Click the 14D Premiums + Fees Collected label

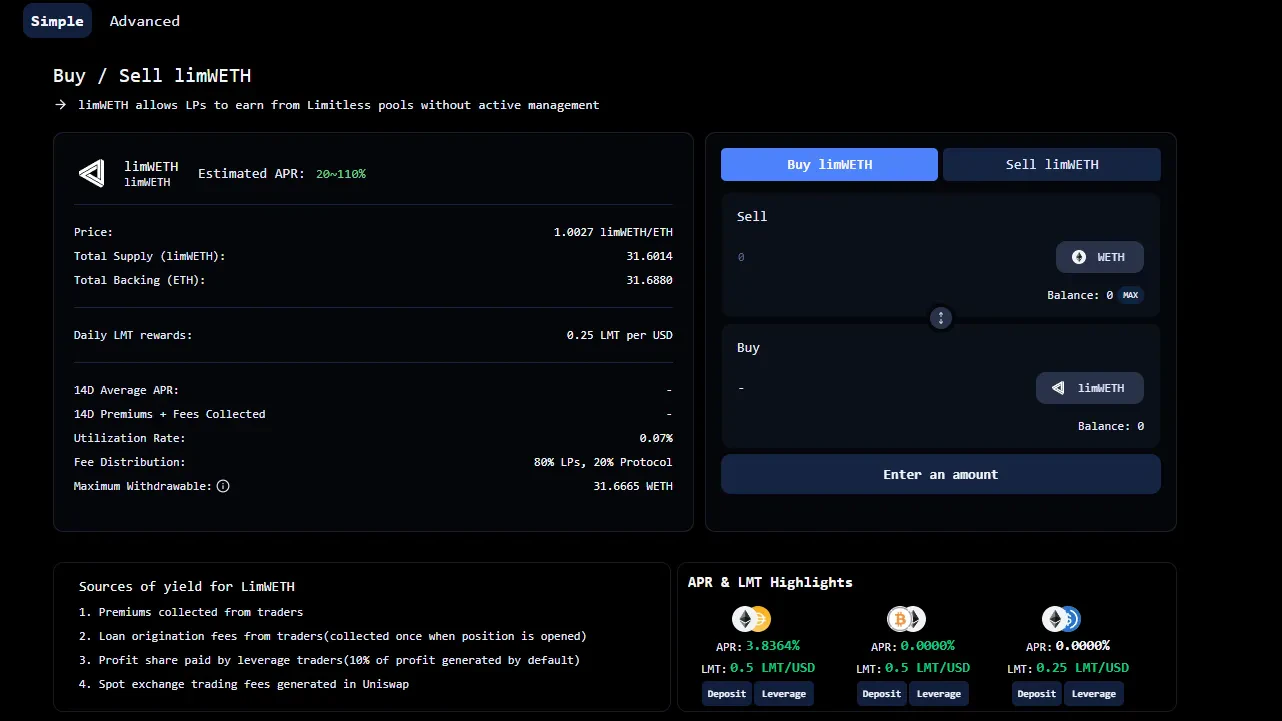click(170, 414)
